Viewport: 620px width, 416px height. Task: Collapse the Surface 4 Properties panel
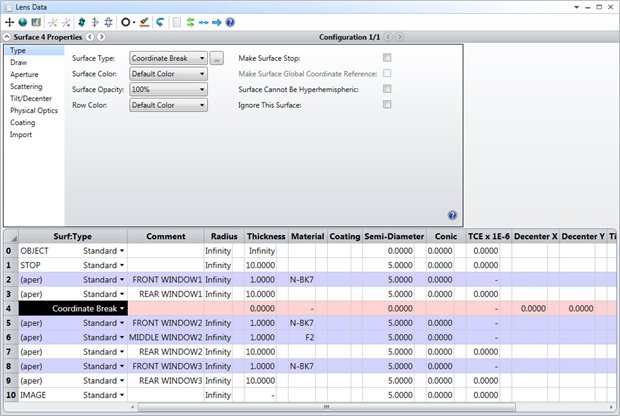point(7,37)
